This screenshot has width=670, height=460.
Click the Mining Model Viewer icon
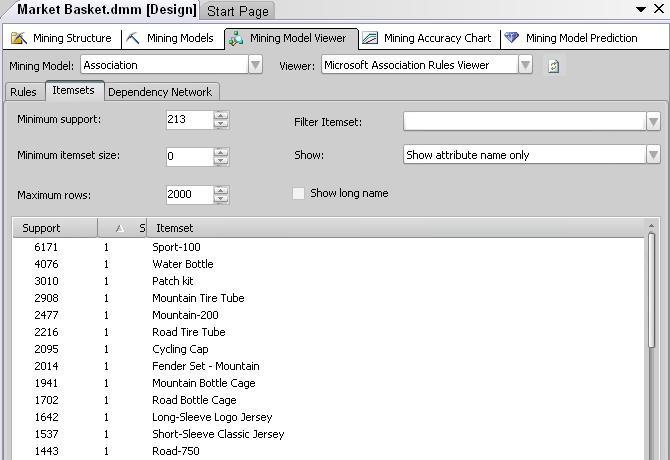click(x=236, y=38)
